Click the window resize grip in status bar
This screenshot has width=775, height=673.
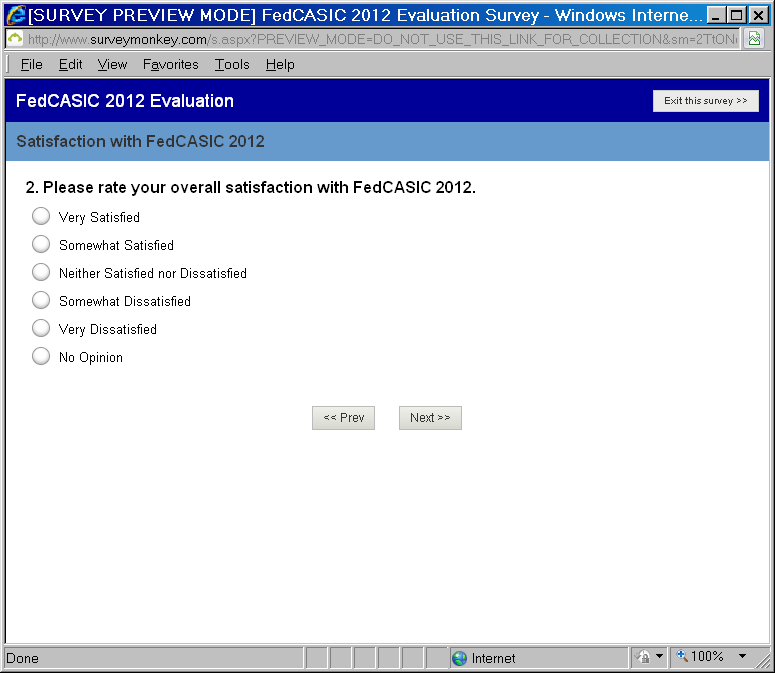[763, 661]
